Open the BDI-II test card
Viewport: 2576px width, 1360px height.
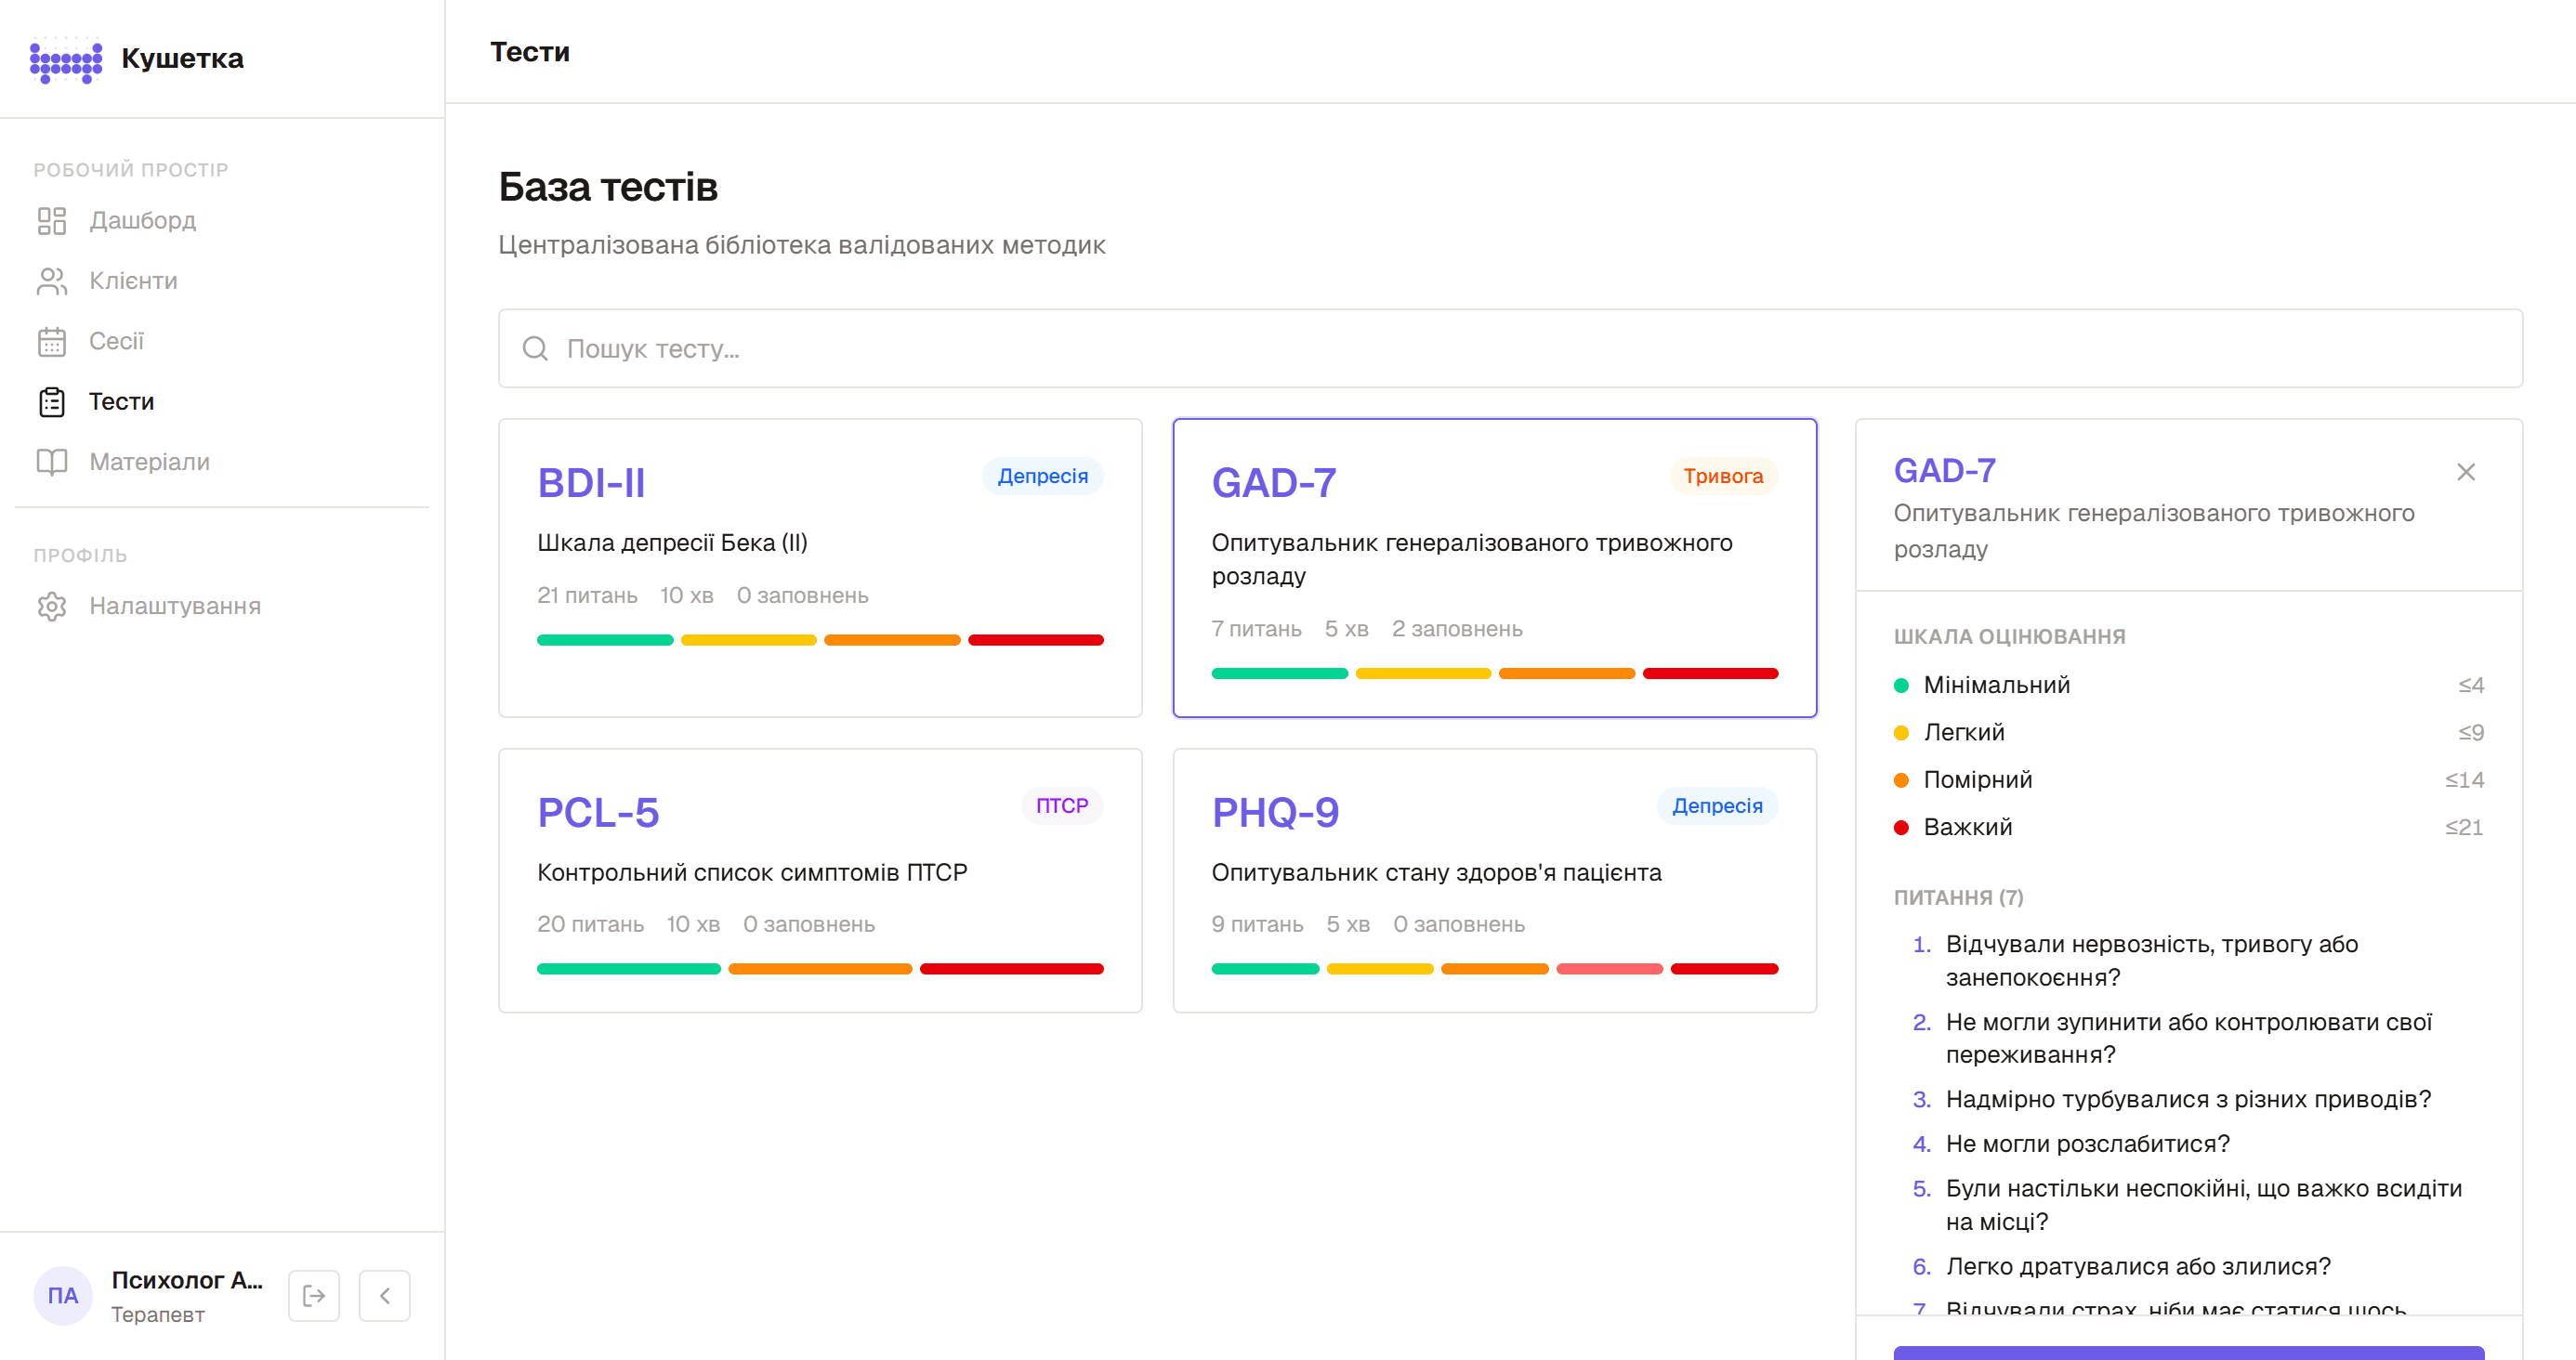click(x=820, y=568)
